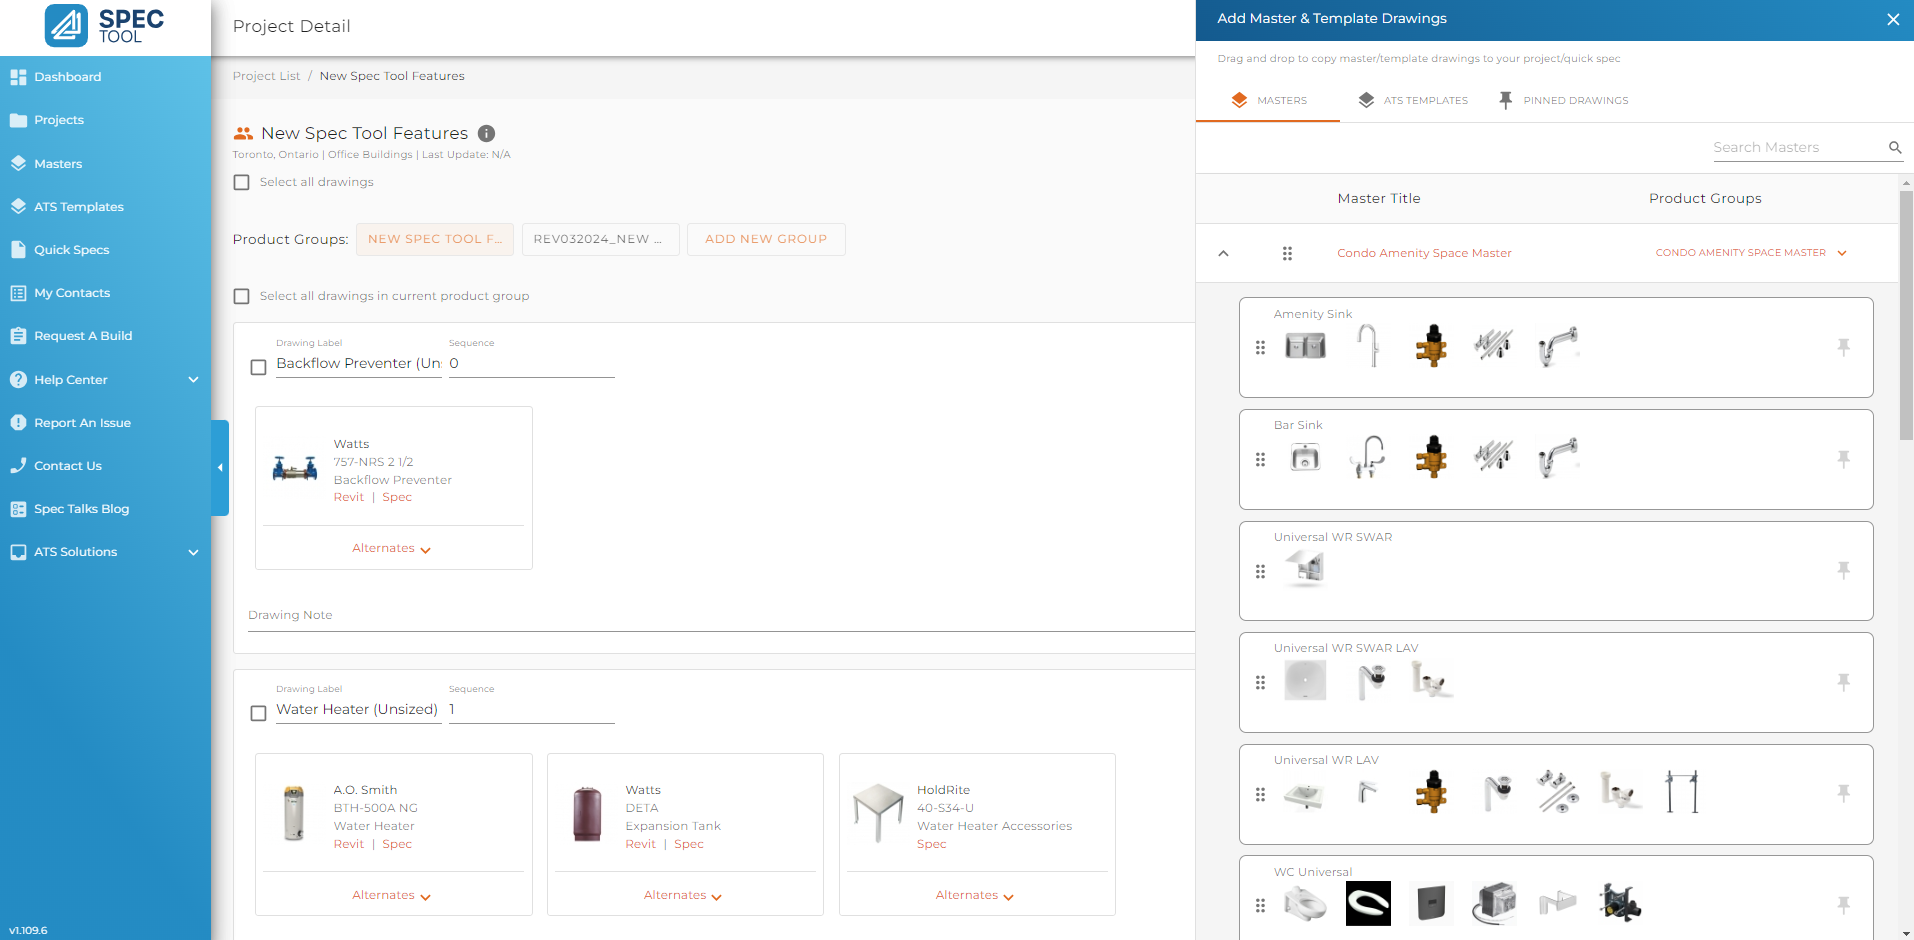1914x940 pixels.
Task: Click the masters panel vertical scrollbar
Action: pos(1906,314)
